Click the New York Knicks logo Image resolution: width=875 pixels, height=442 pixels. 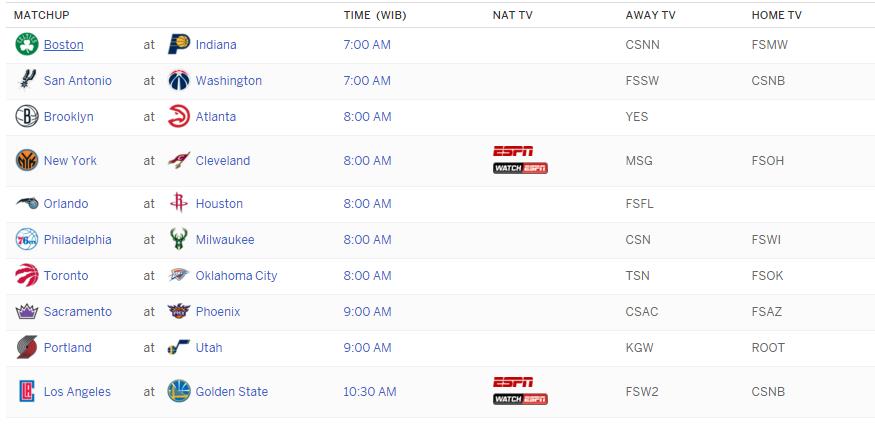tap(27, 161)
